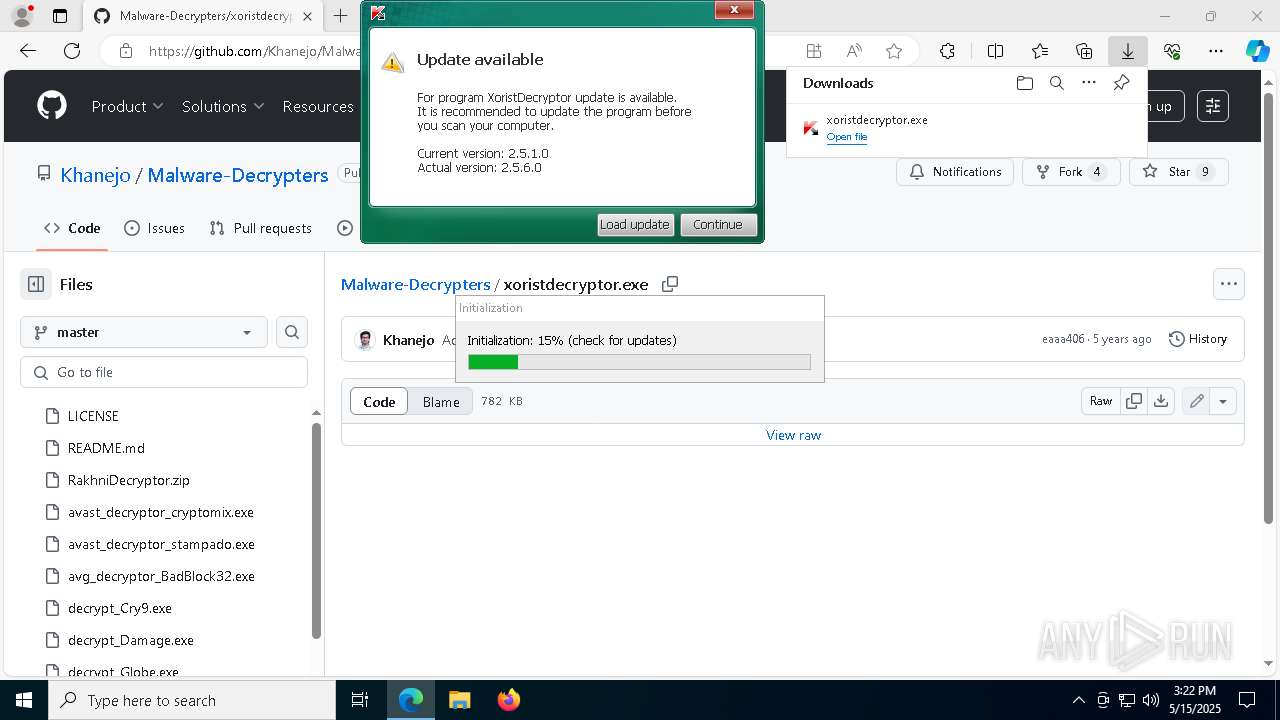Click the Downloads toolbar icon in Edge
Image resolution: width=1280 pixels, height=720 pixels.
(1128, 51)
